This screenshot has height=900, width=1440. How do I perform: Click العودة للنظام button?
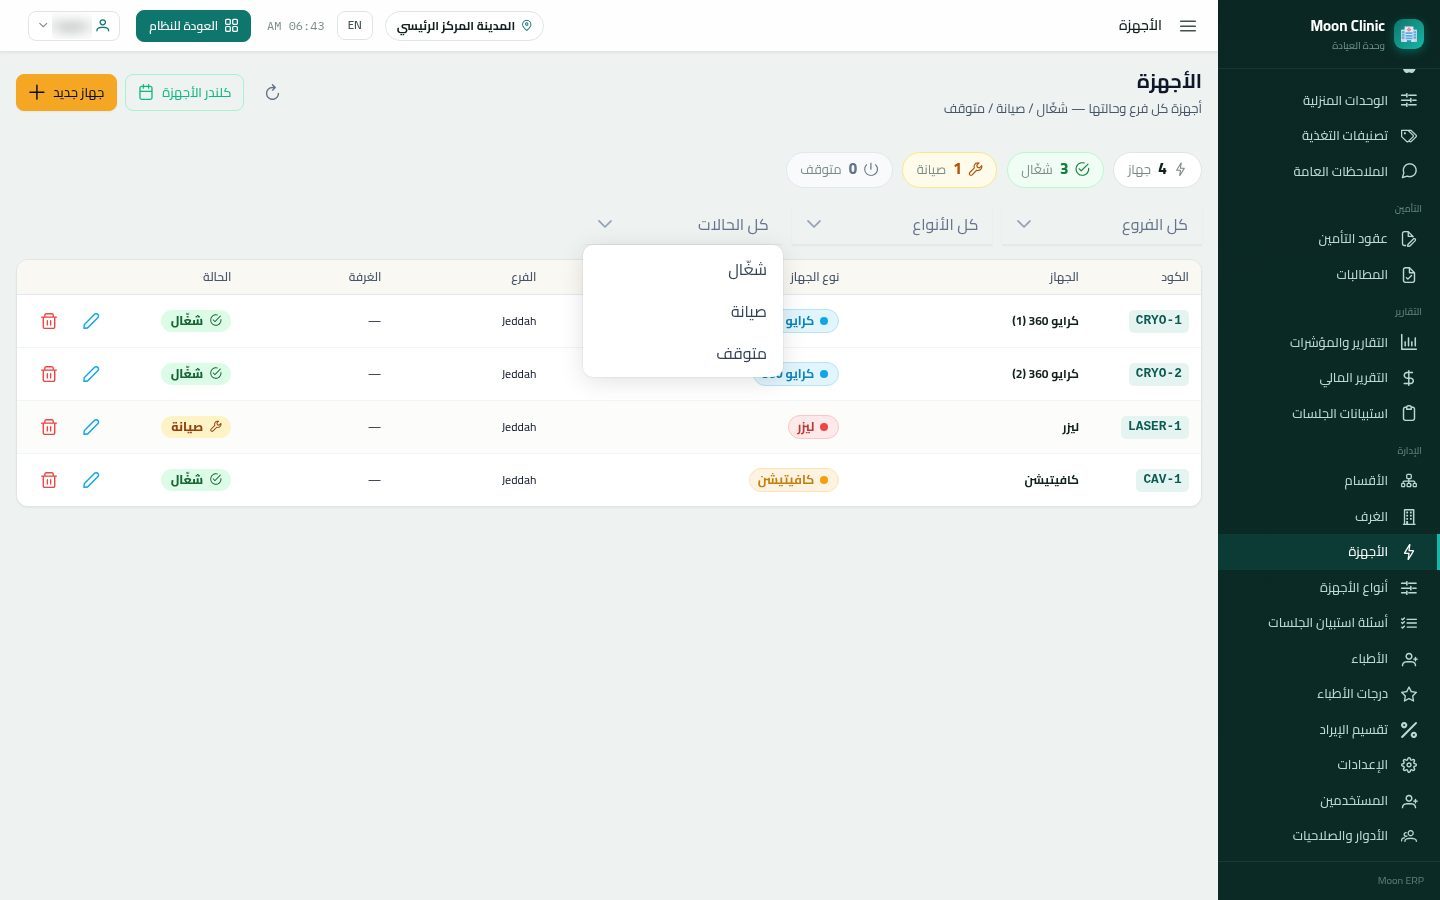pos(193,26)
